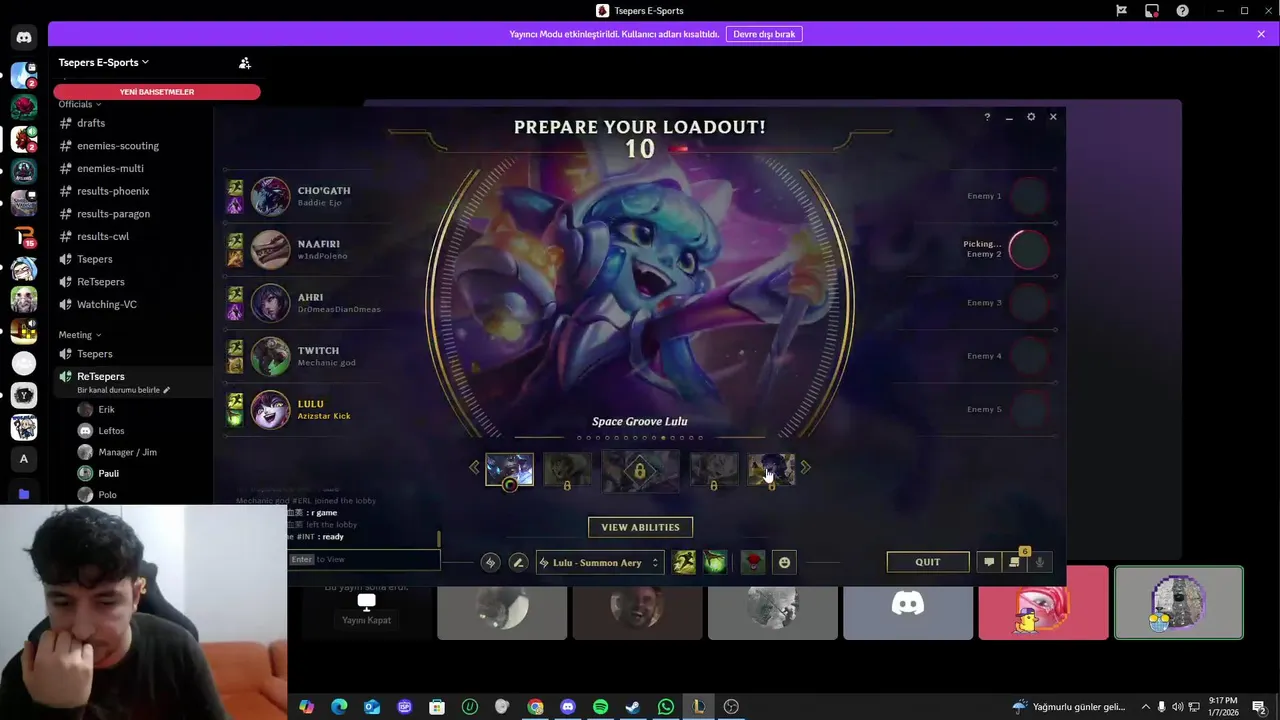Open Discord help question mark icon

pos(1183,11)
